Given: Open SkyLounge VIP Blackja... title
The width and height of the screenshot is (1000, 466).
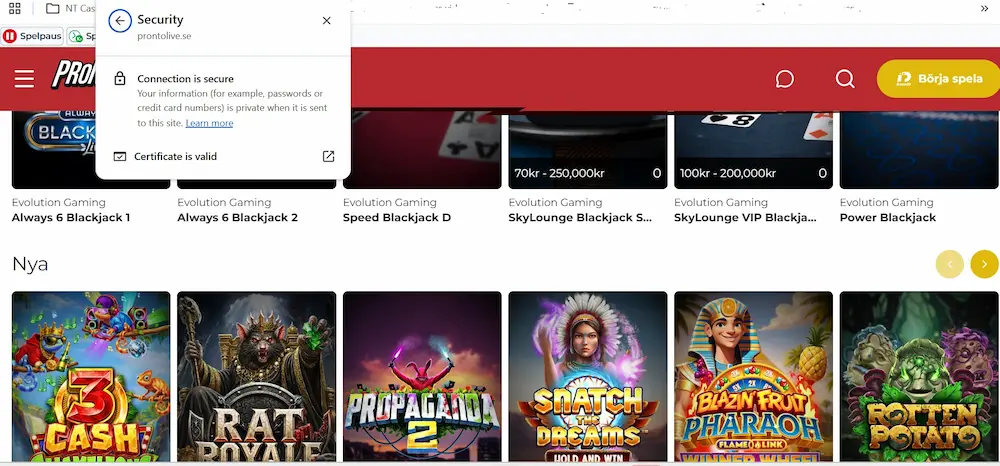Looking at the screenshot, I should tap(745, 217).
